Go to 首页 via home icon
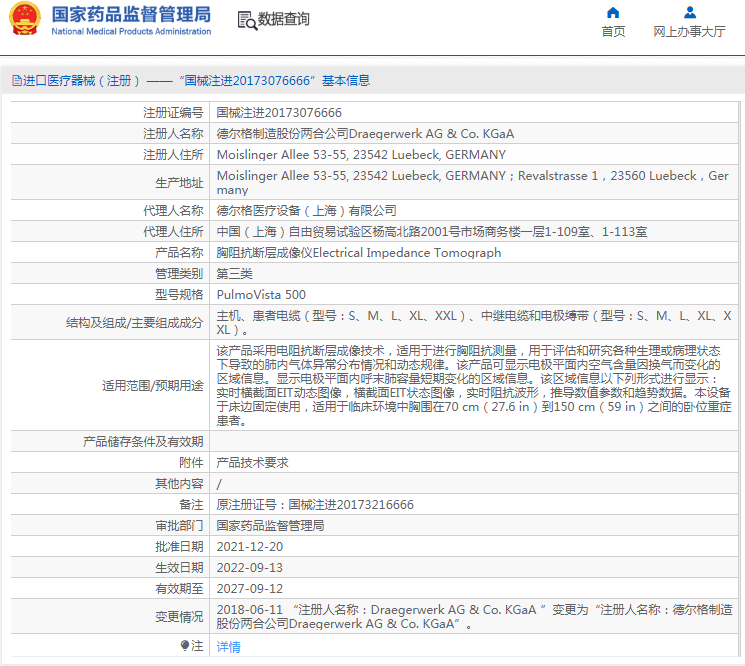This screenshot has height=666, width=745. (x=613, y=12)
